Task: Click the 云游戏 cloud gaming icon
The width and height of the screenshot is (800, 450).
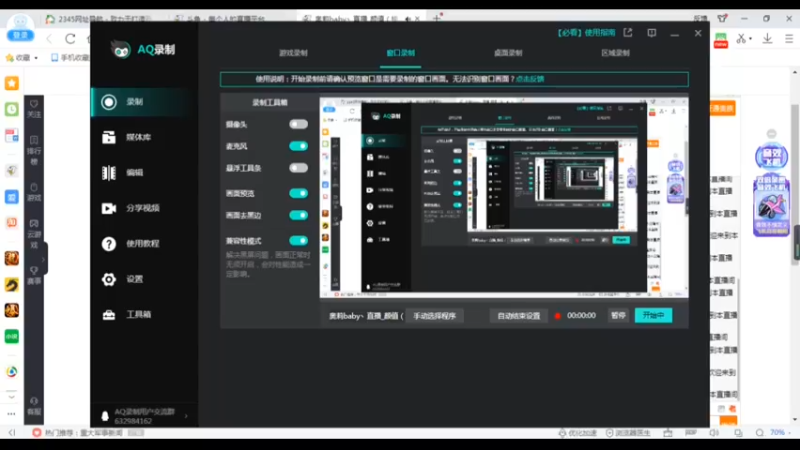Action: [34, 234]
